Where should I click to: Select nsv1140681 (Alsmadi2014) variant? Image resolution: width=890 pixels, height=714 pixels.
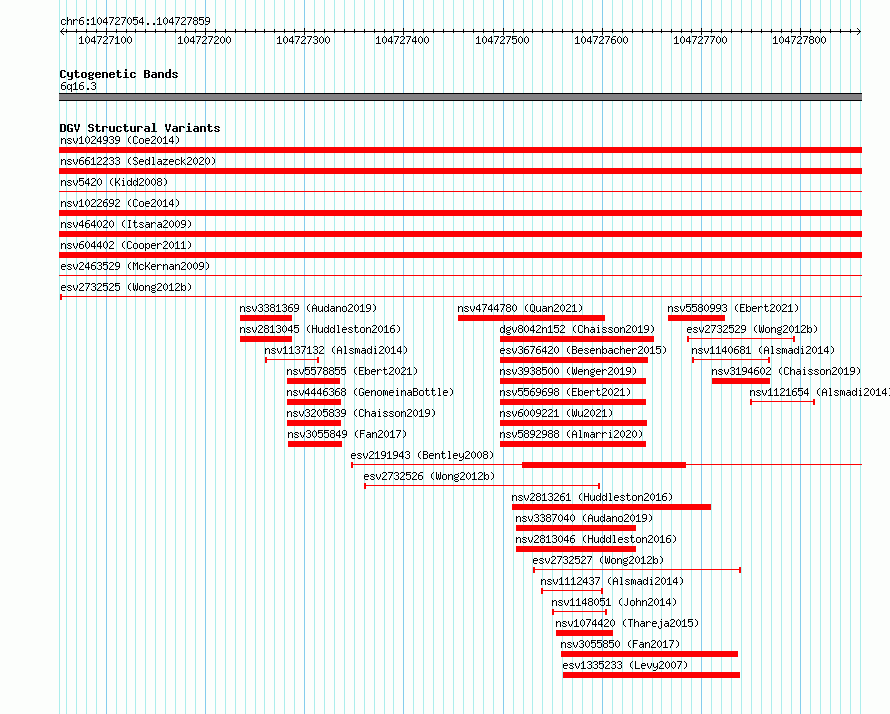[763, 350]
